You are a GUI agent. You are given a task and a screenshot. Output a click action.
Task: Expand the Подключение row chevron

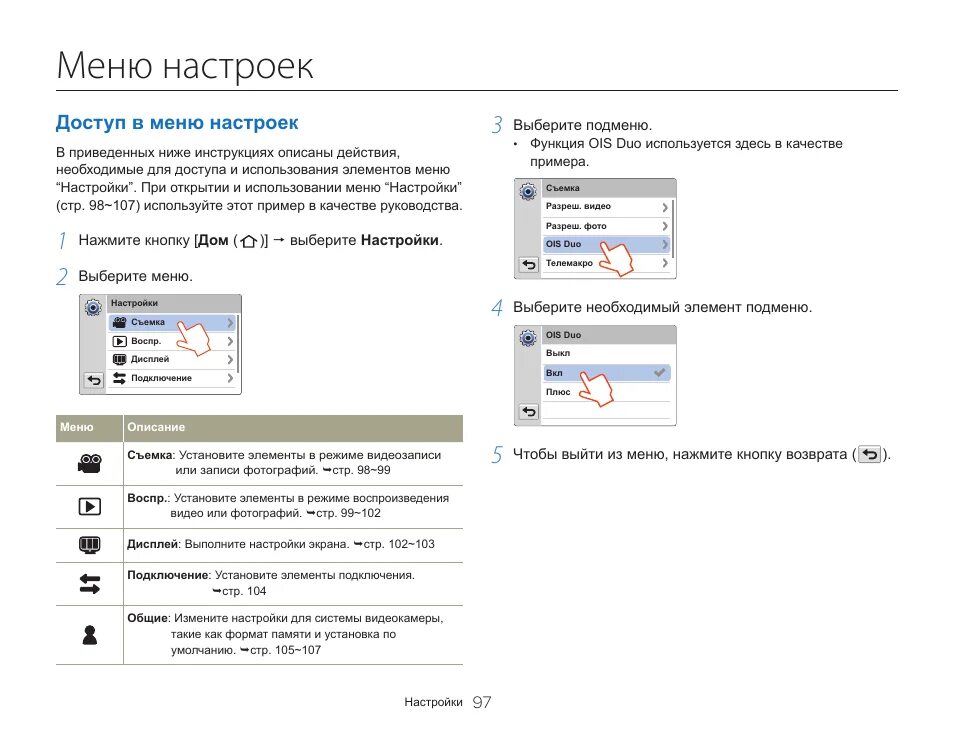point(230,378)
